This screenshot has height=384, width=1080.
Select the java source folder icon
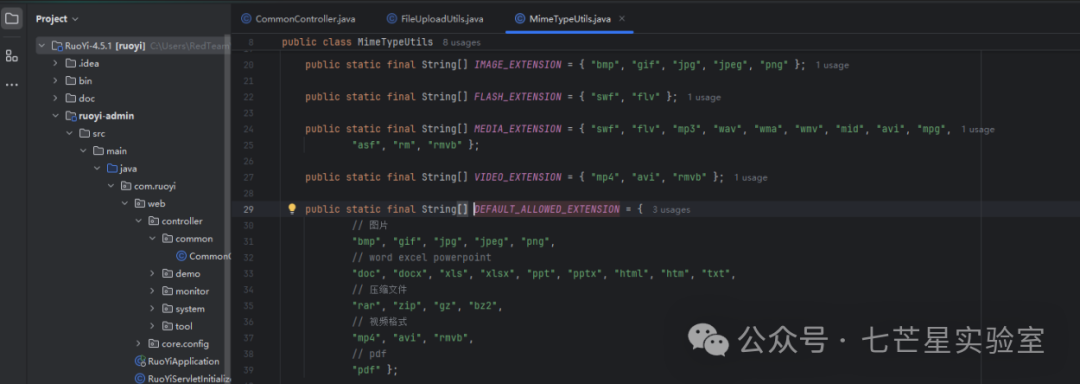click(x=112, y=169)
